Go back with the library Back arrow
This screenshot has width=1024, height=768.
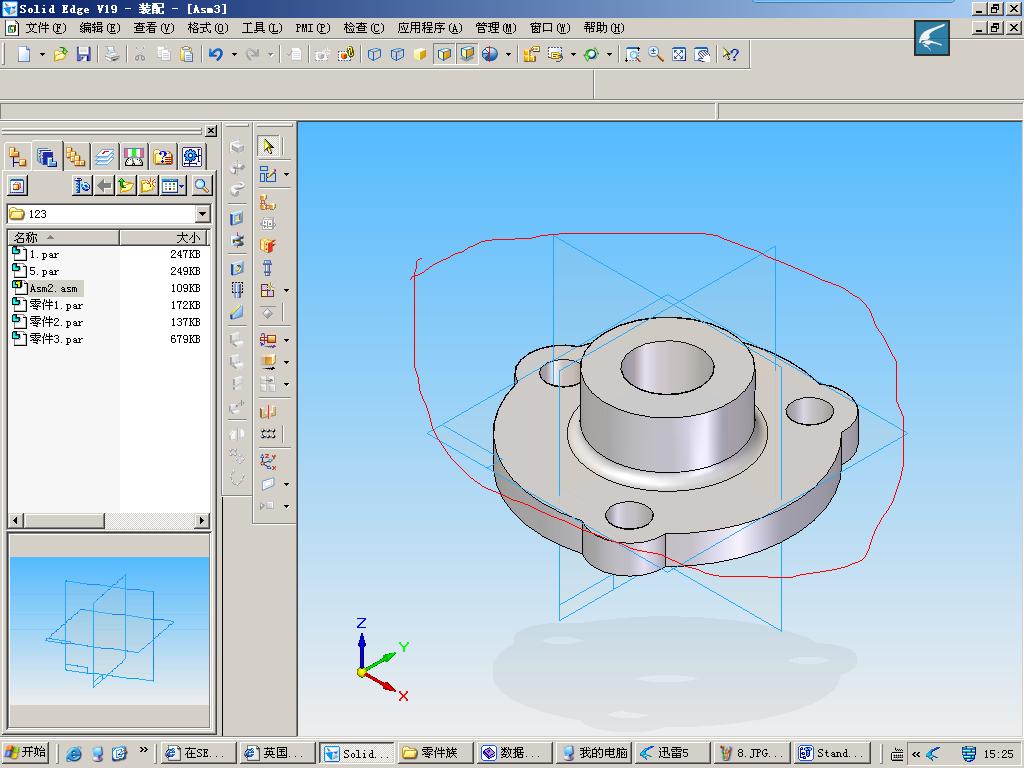pos(104,186)
